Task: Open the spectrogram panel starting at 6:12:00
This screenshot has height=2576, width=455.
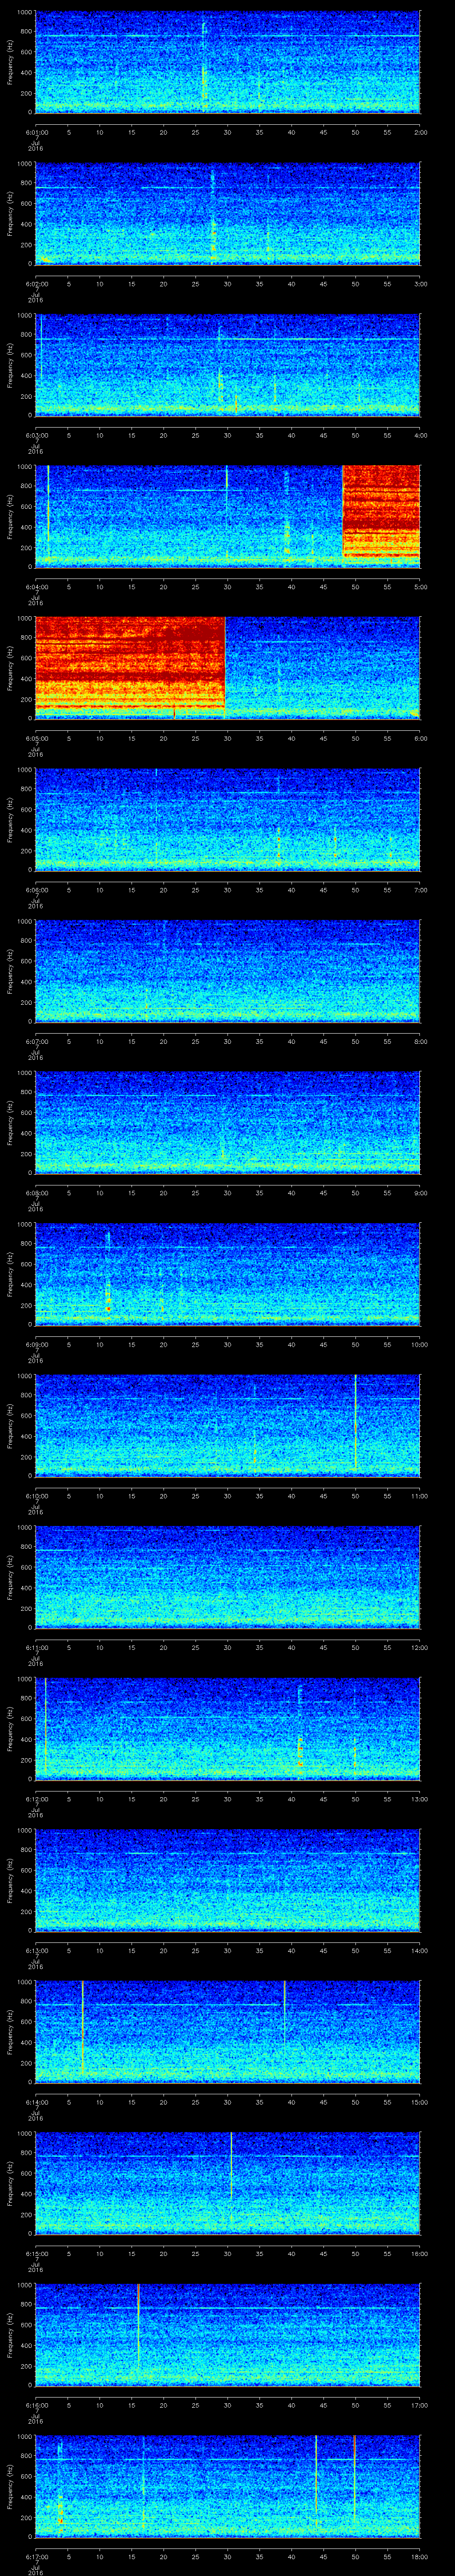Action: click(227, 1729)
